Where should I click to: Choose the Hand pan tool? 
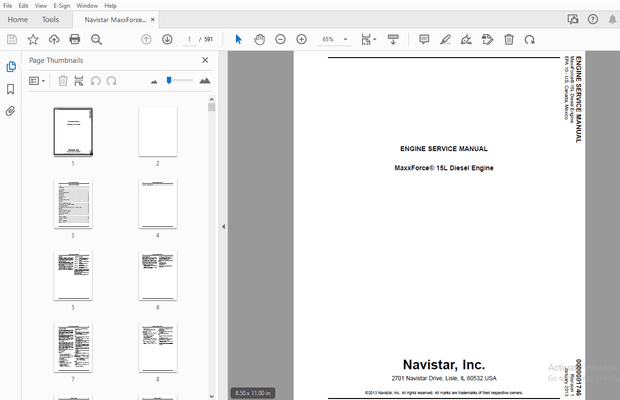click(x=259, y=39)
